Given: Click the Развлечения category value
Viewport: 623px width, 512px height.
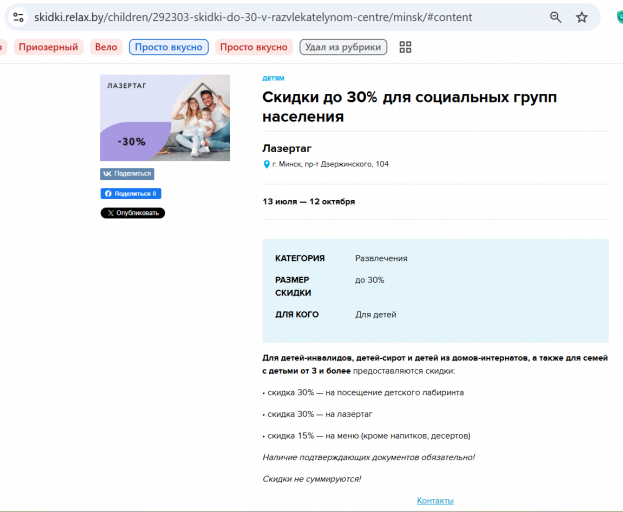Looking at the screenshot, I should (x=381, y=258).
